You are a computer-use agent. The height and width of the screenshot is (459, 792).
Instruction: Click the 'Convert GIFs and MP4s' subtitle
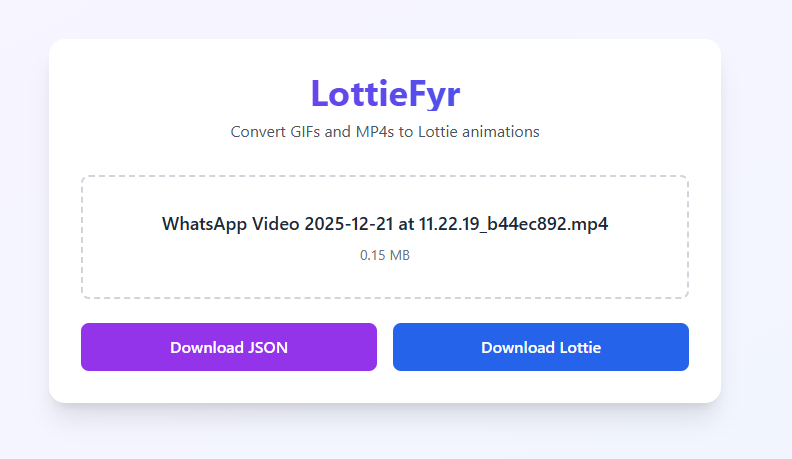tap(385, 132)
